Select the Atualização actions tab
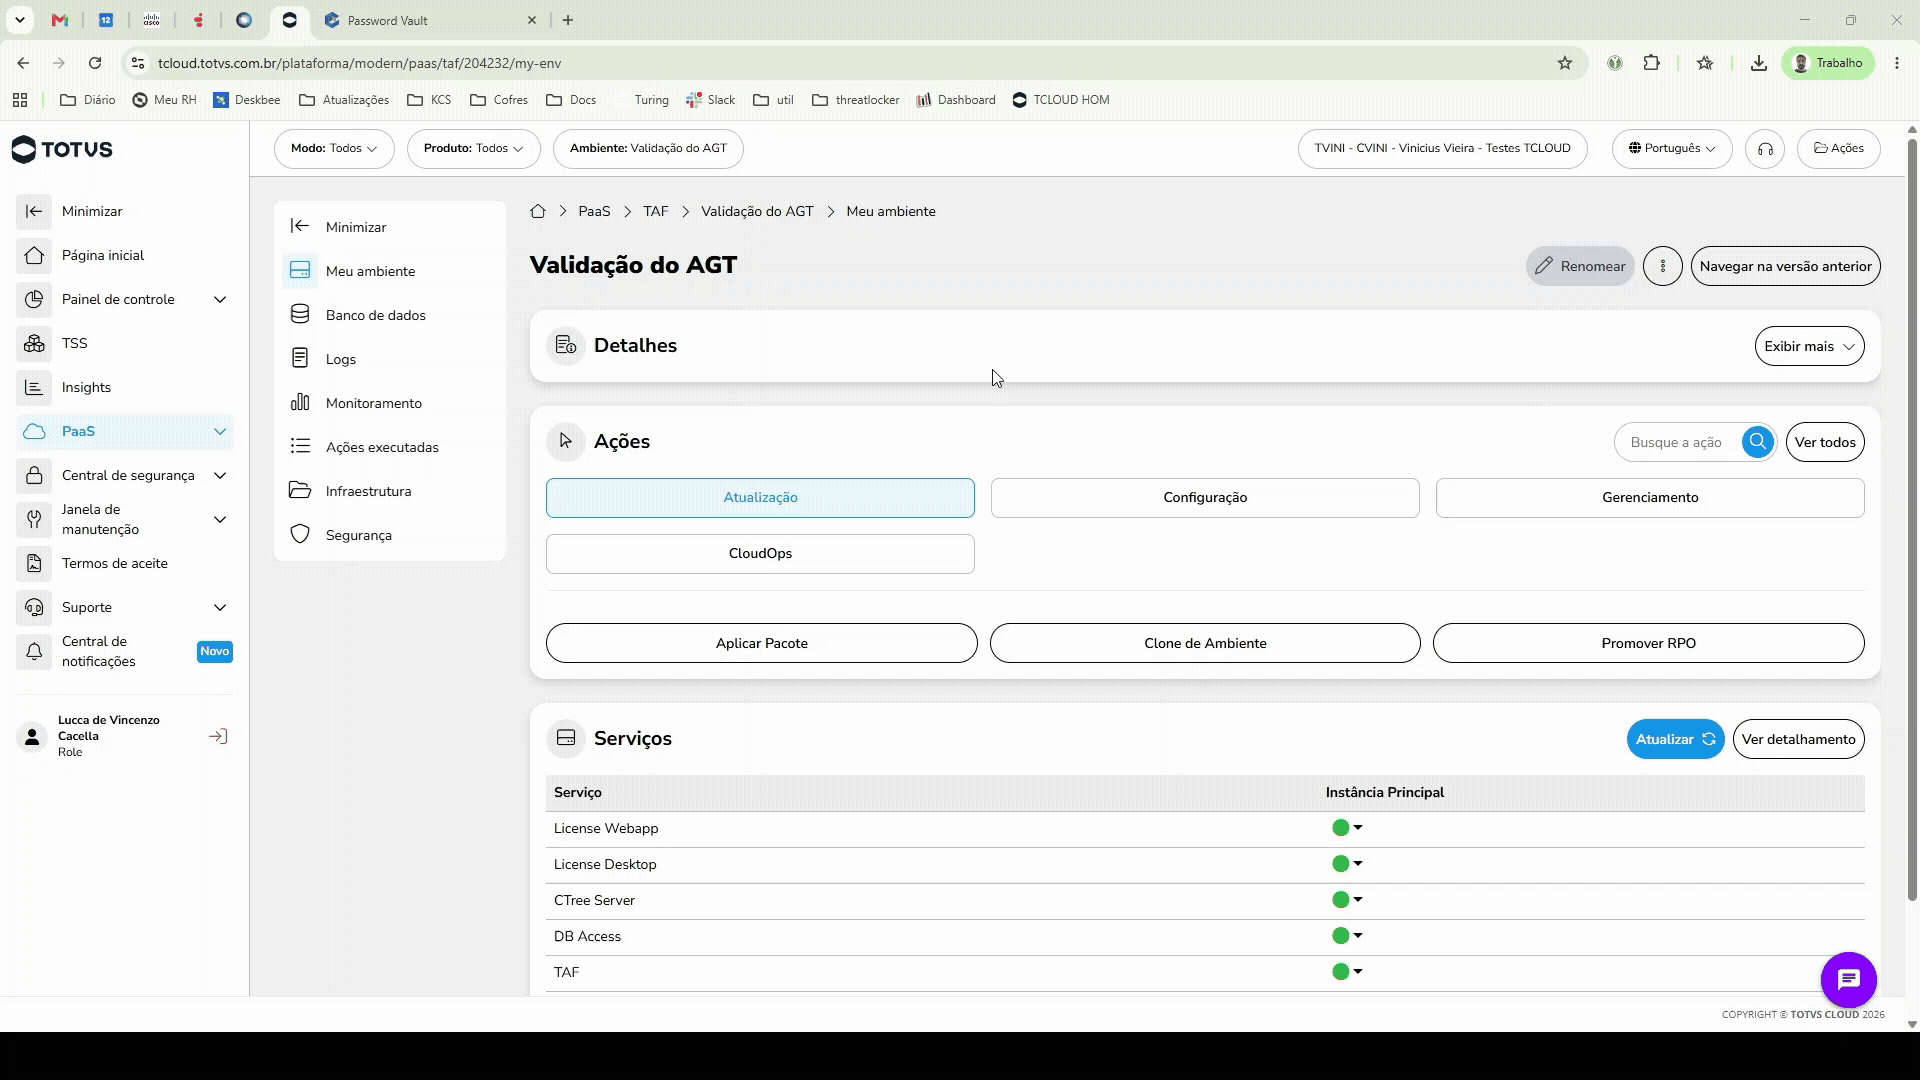Viewport: 1920px width, 1080px height. [x=760, y=498]
